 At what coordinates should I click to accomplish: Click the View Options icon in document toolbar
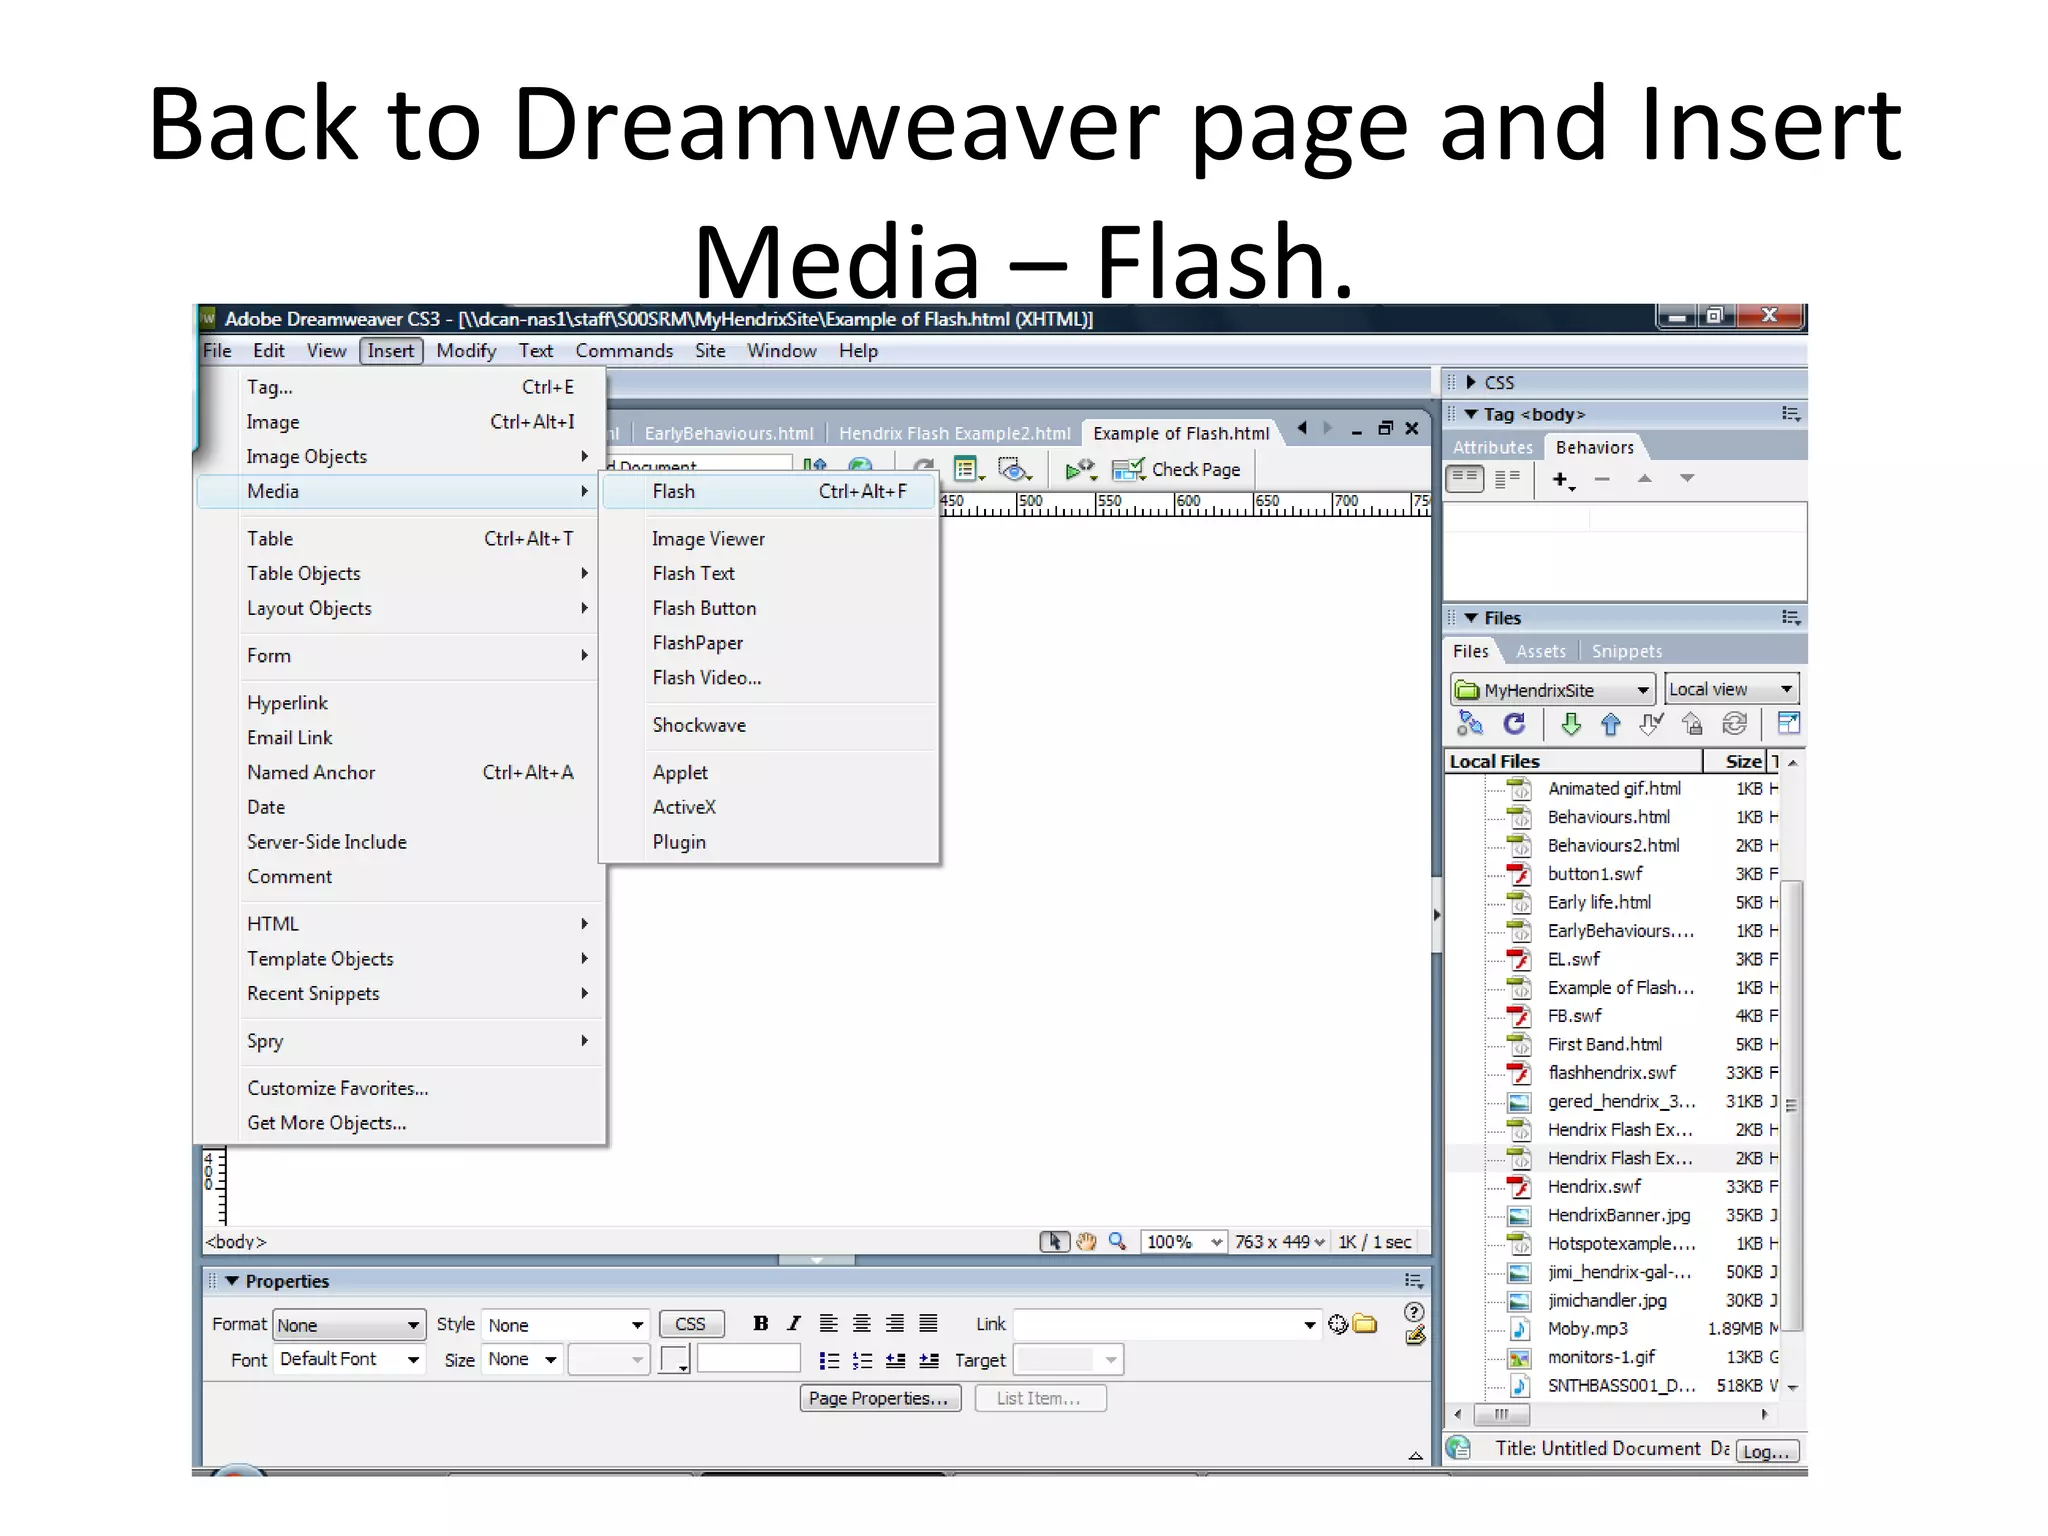coord(967,469)
